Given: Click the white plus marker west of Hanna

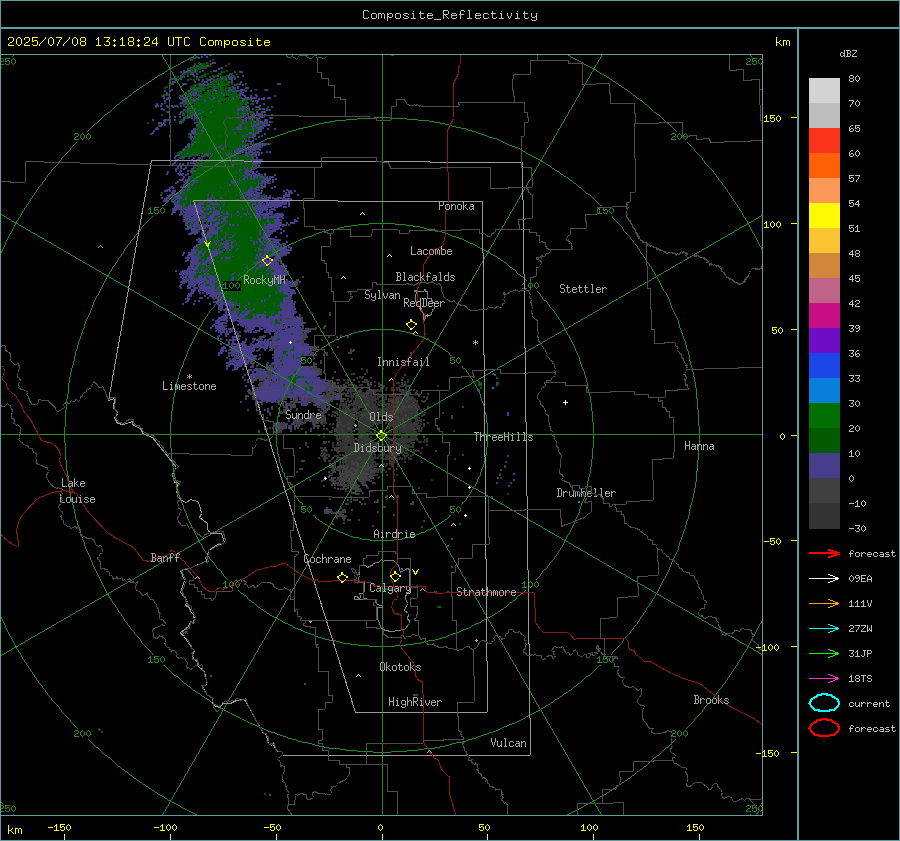Looking at the screenshot, I should point(565,402).
